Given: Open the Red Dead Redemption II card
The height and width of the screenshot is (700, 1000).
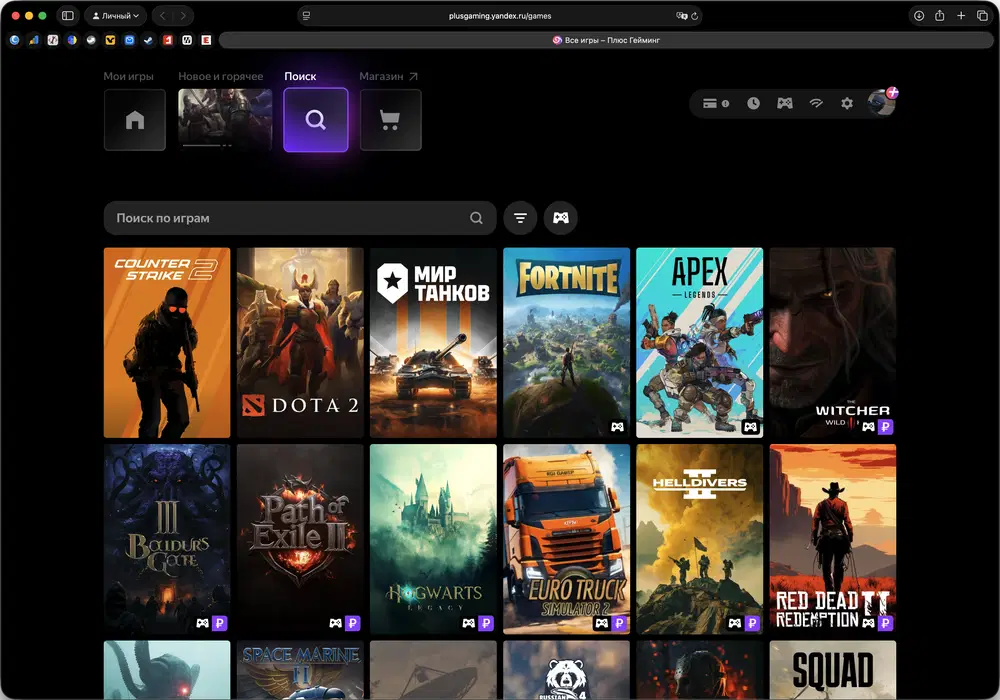Looking at the screenshot, I should (832, 539).
